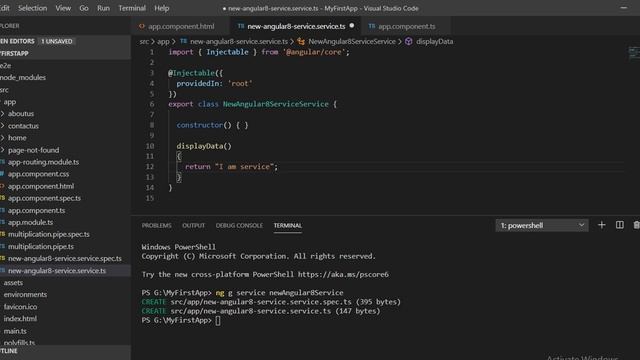The height and width of the screenshot is (360, 640).
Task: Open main.ts in explorer
Action: [x=15, y=331]
